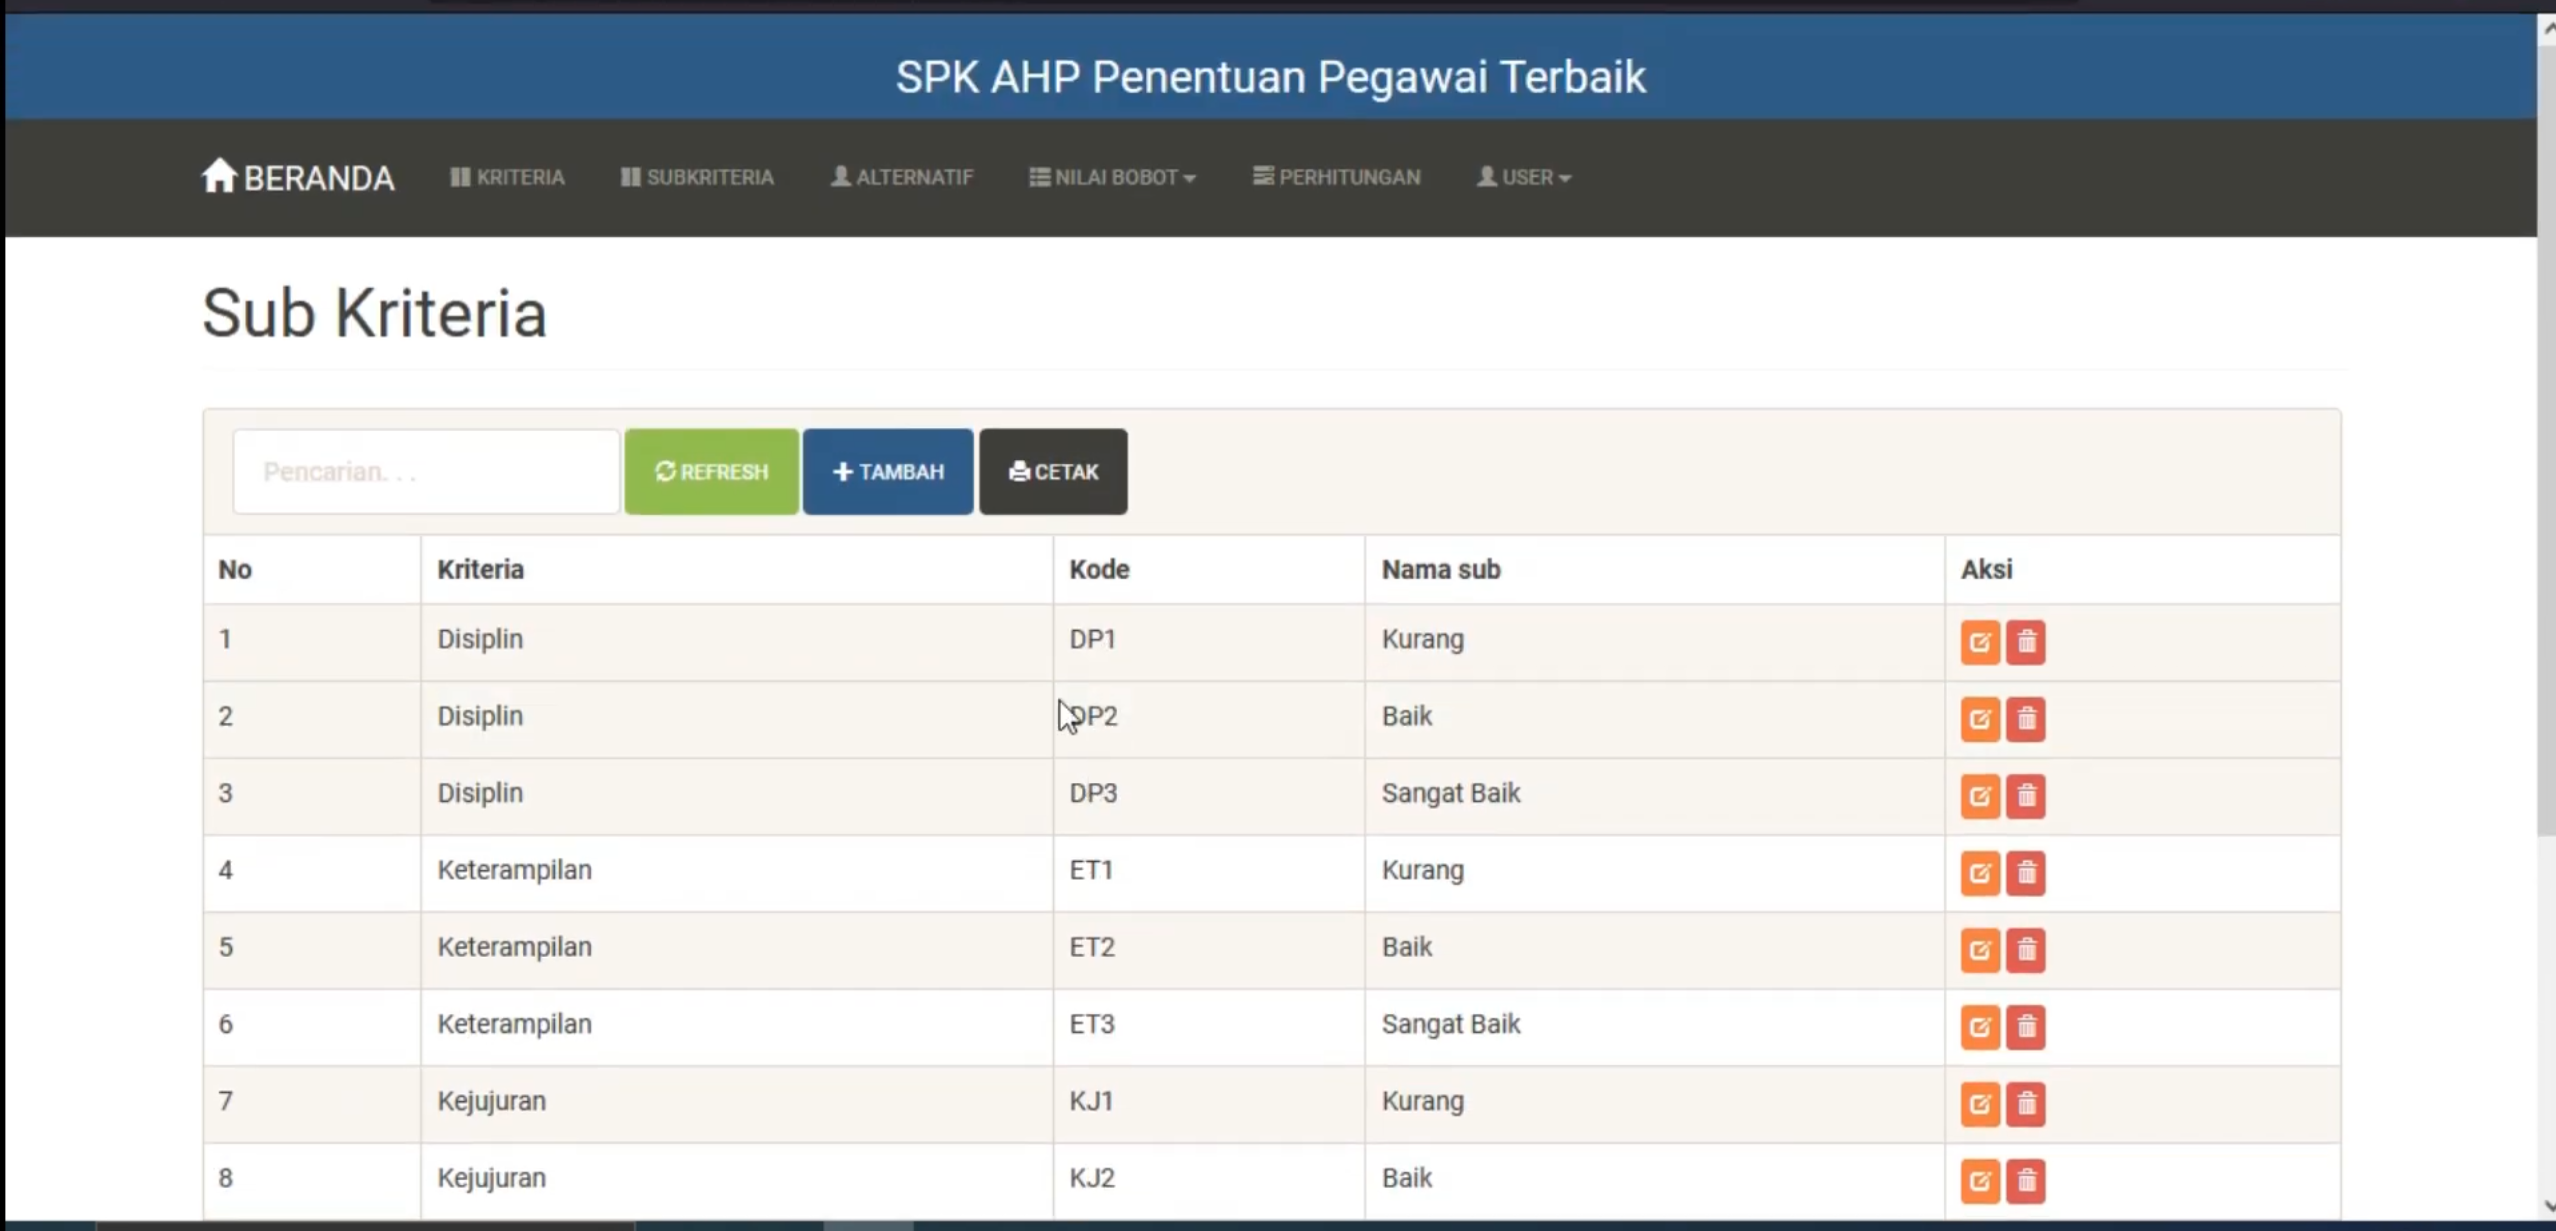
Task: Edit the row with code KJ2
Action: pos(1980,1181)
